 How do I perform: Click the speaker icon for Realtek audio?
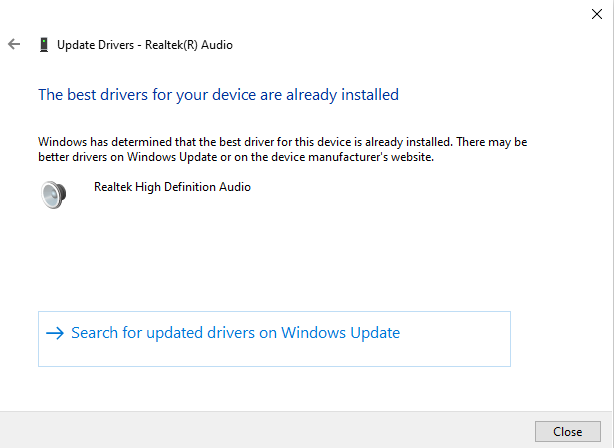pos(54,195)
